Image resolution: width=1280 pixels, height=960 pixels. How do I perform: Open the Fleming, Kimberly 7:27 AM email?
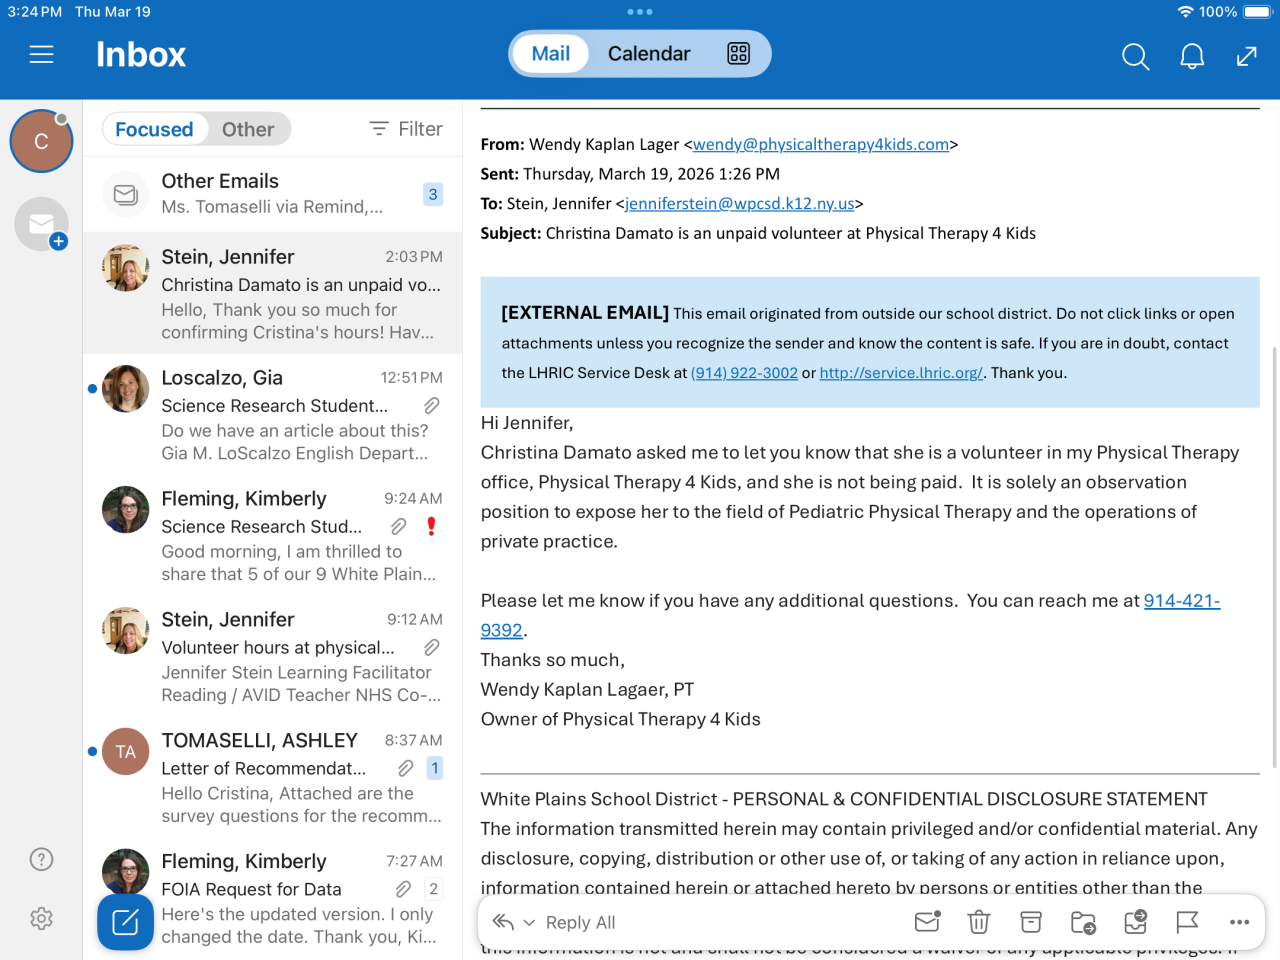(272, 899)
